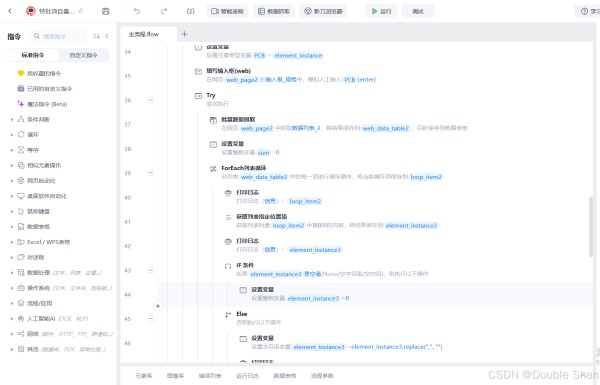This screenshot has width=600, height=385.
Task: Click the 人工智能AI category icon
Action: click(21, 318)
